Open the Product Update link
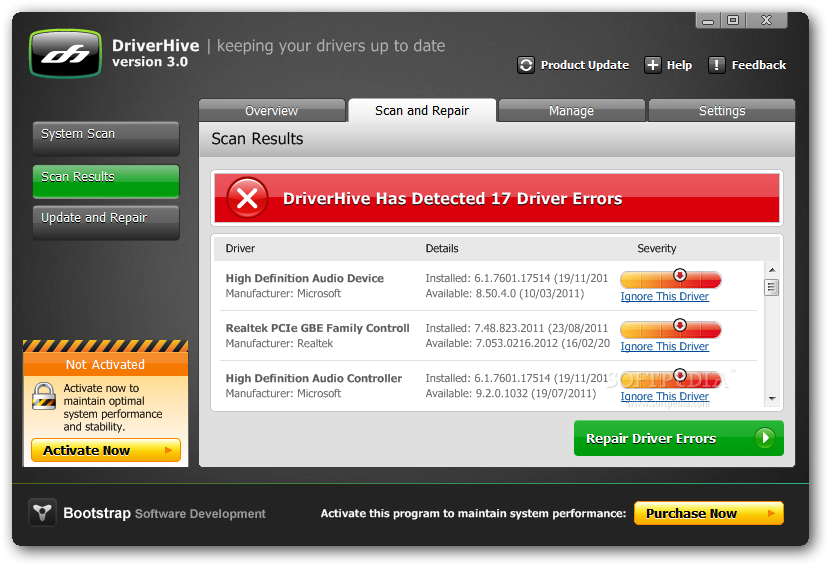 (585, 65)
